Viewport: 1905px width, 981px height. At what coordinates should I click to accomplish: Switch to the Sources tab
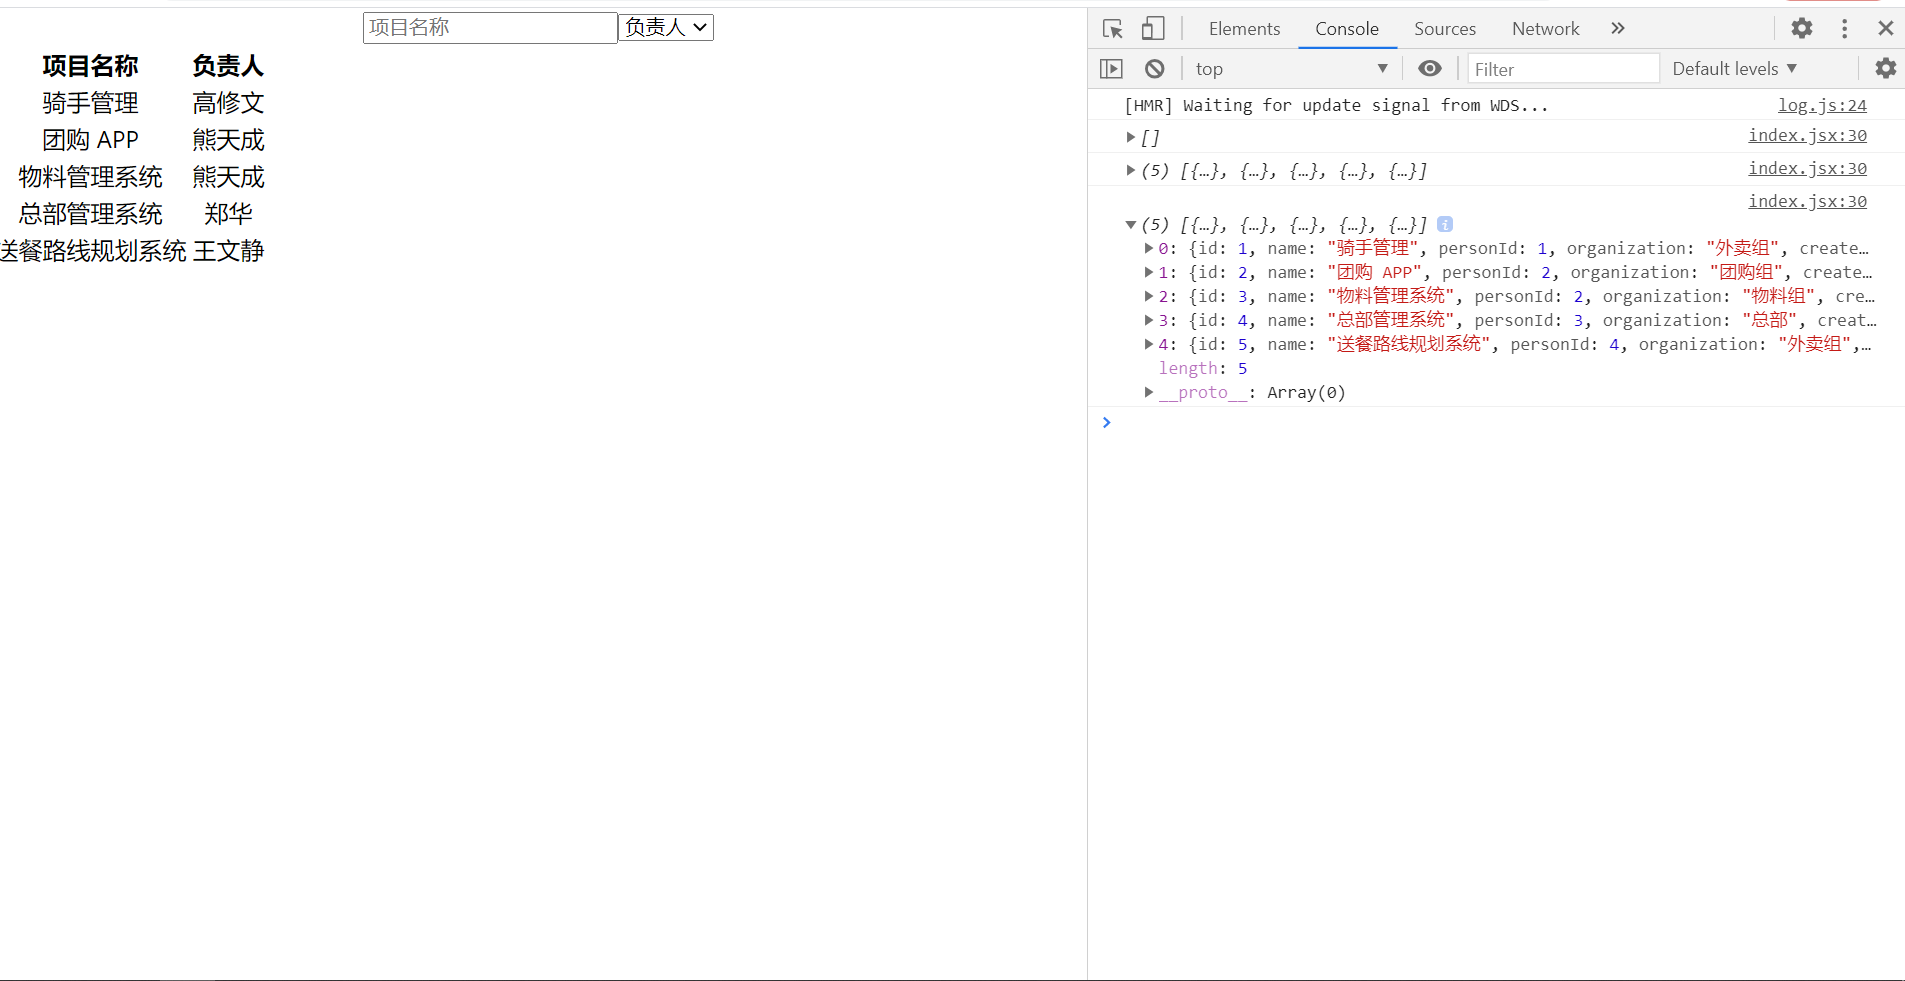click(x=1445, y=29)
